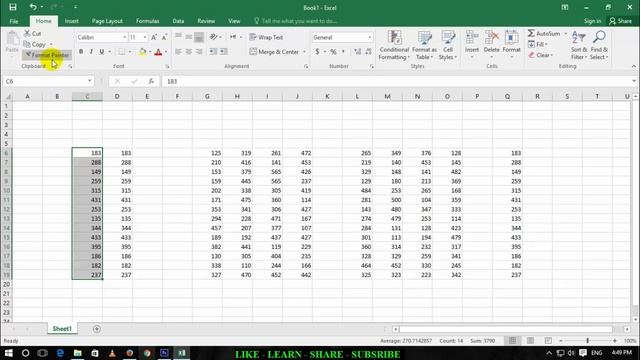The image size is (640, 360).
Task: Open Sort & Filter menu
Action: (579, 45)
